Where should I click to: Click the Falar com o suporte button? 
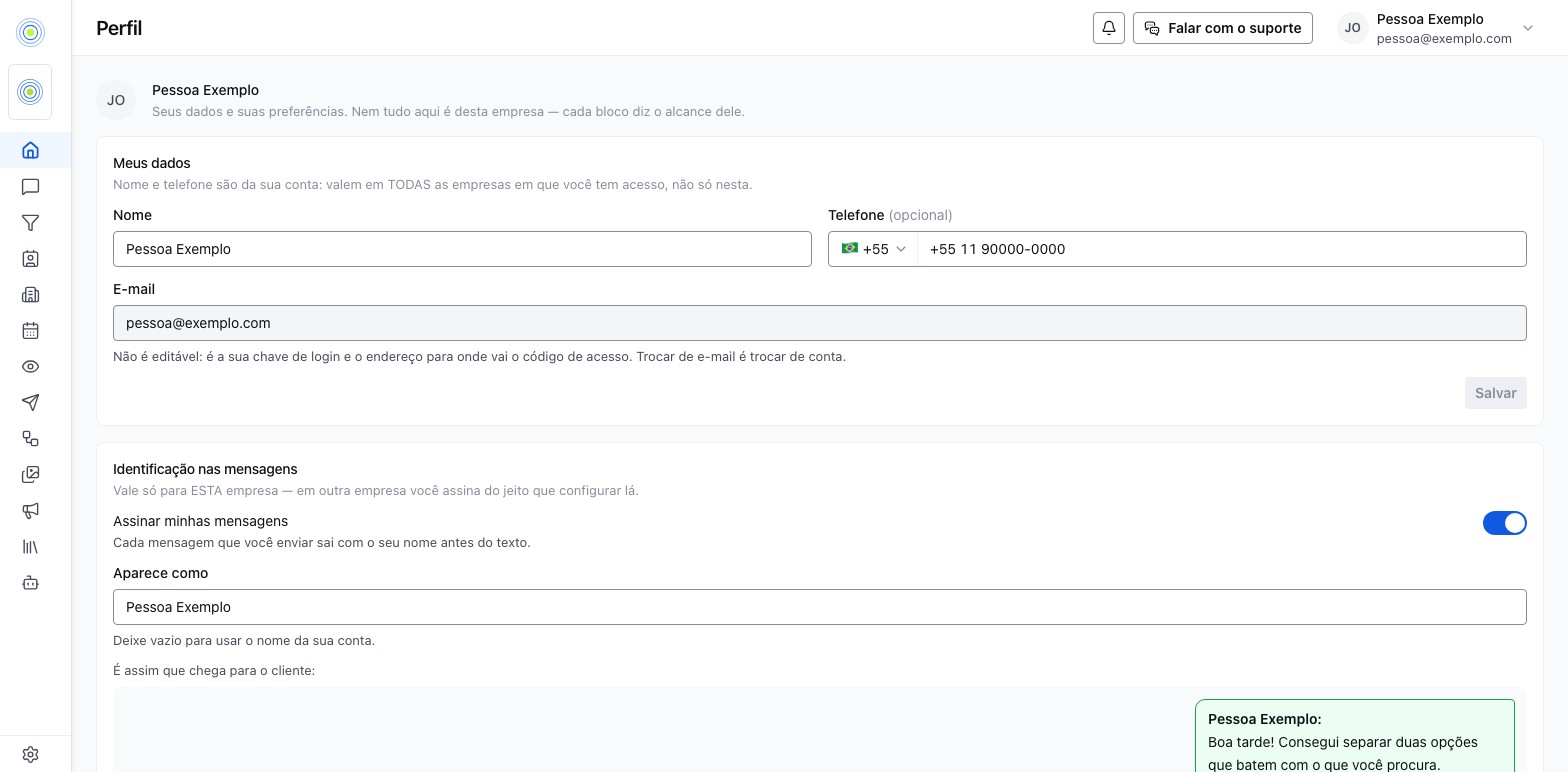pos(1223,28)
